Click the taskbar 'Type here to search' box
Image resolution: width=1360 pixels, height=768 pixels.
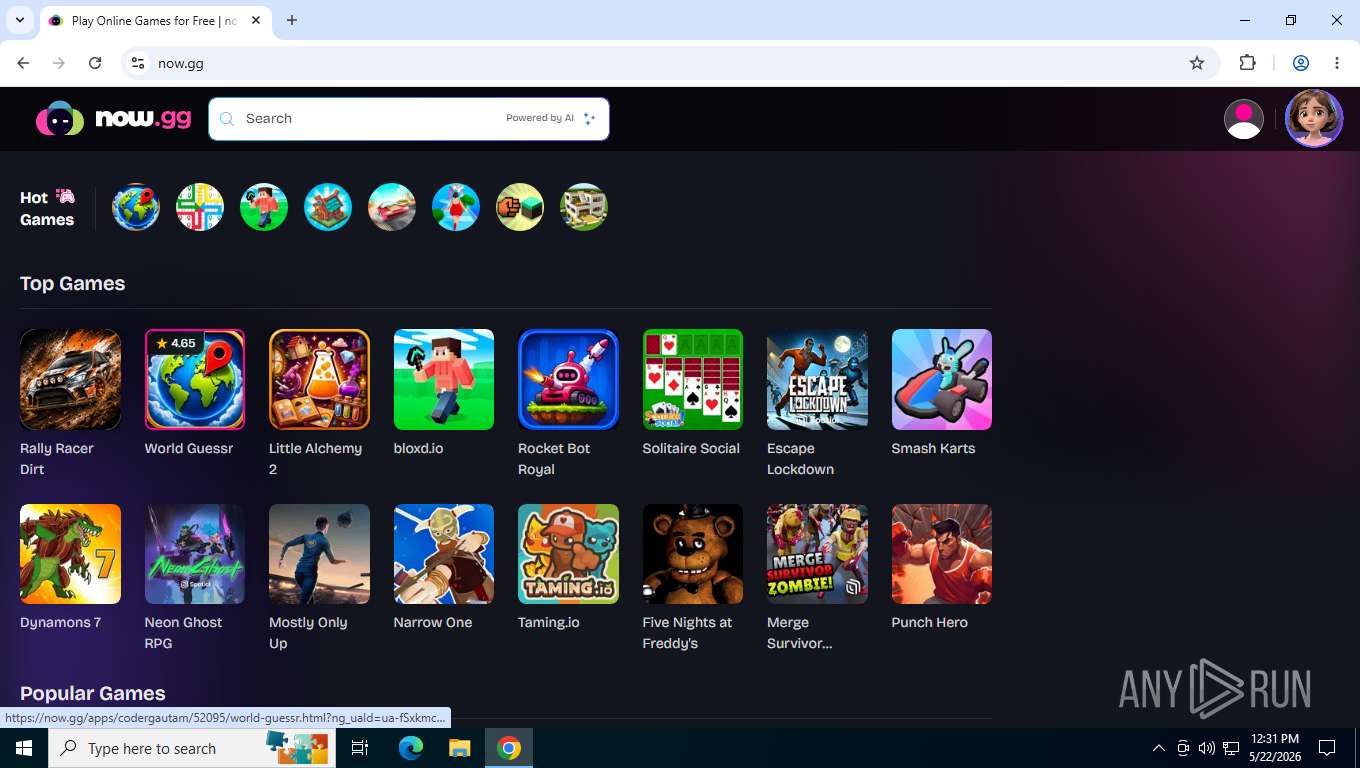[x=190, y=748]
